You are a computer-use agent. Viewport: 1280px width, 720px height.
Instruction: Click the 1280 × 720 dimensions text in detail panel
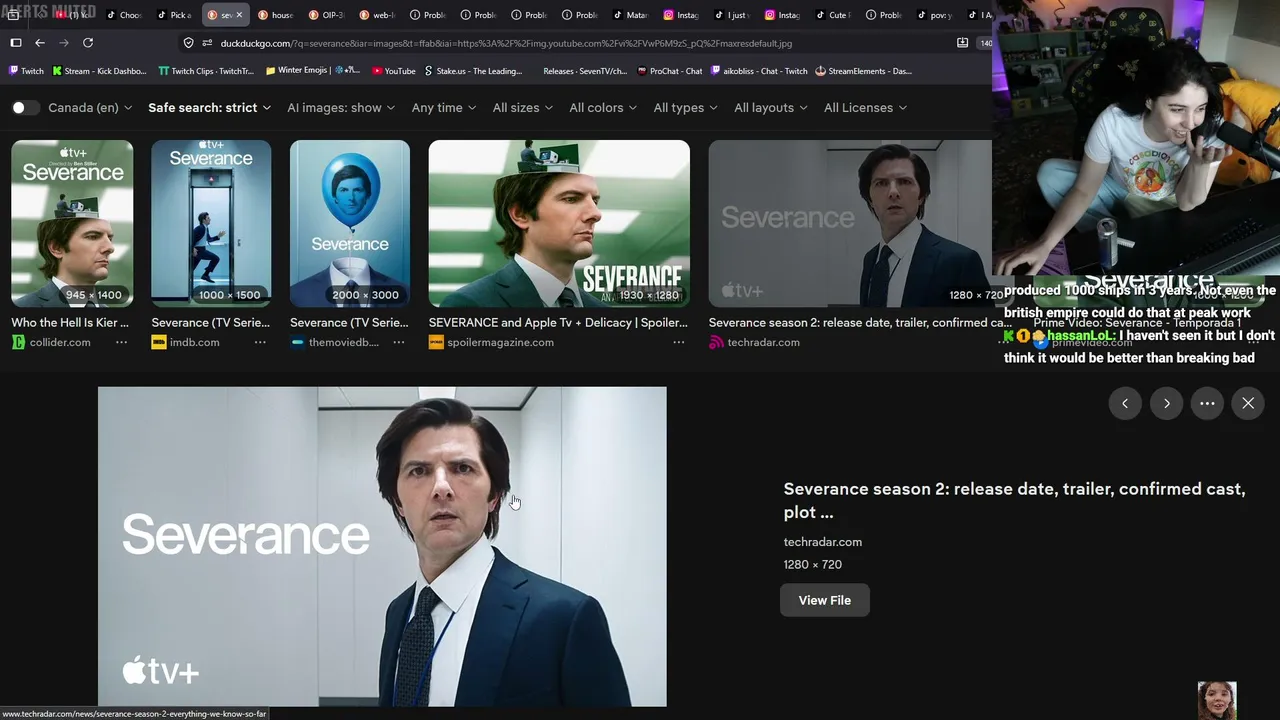point(813,565)
